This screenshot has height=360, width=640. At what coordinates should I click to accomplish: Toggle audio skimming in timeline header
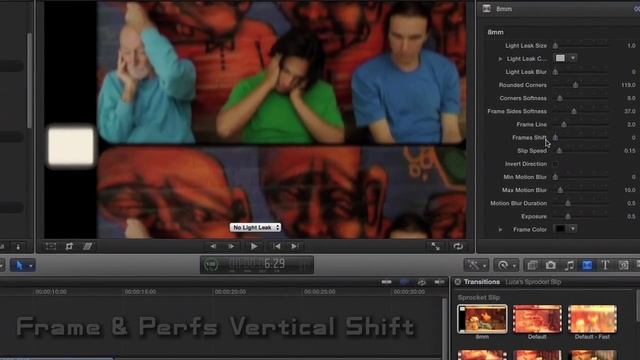pyautogui.click(x=404, y=282)
